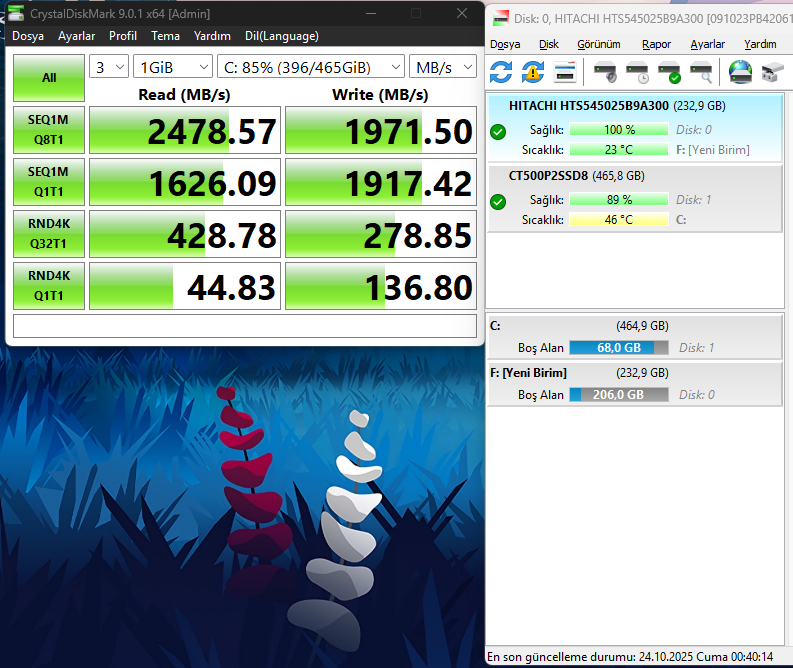Open the Disk menu in Hard Disk Sentinel
This screenshot has height=668, width=793.
(x=549, y=44)
